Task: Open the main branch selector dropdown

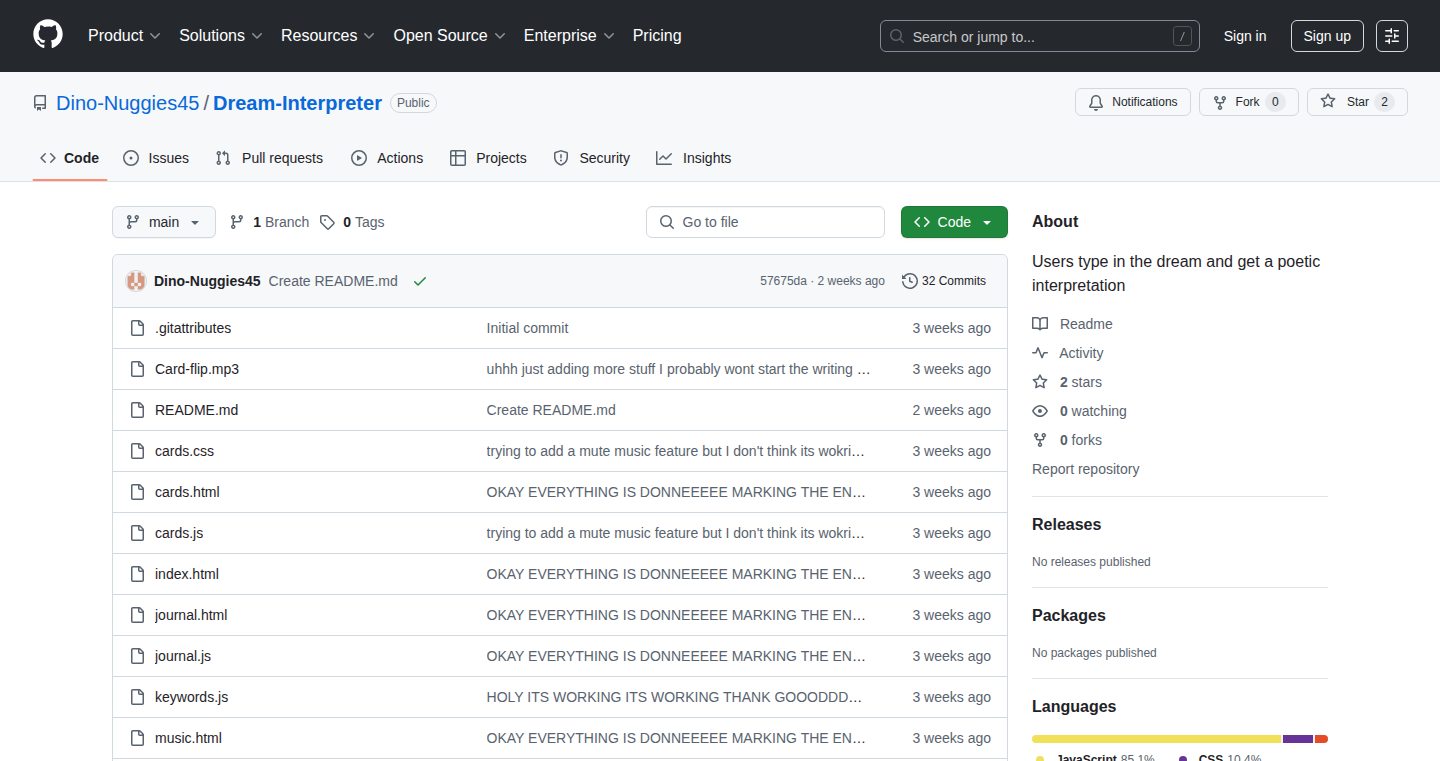Action: point(164,222)
